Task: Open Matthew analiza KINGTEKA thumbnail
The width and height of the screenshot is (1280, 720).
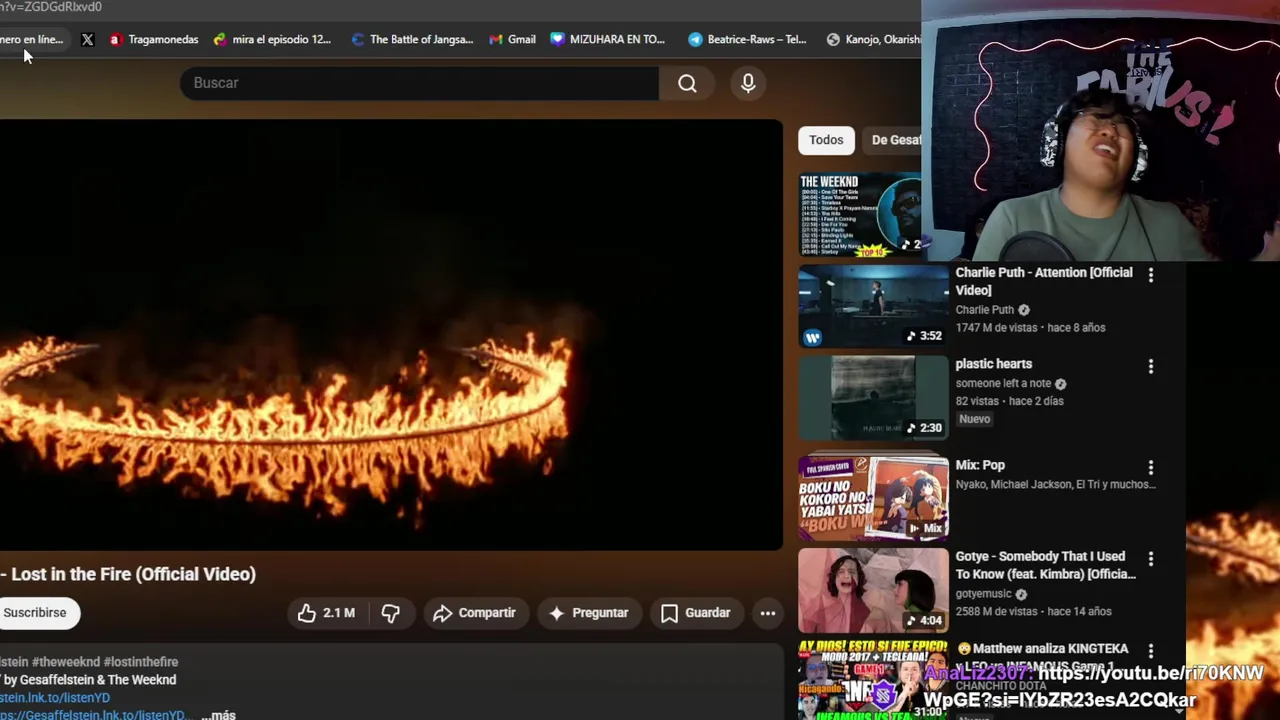Action: (873, 680)
